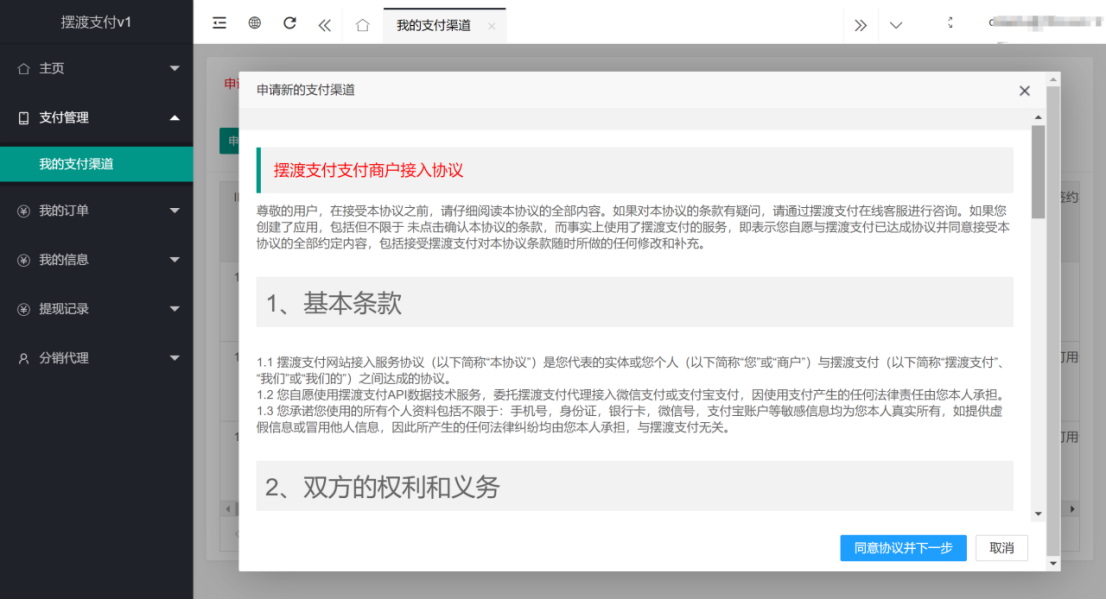Image resolution: width=1106 pixels, height=600 pixels.
Task: Click dialog outer scrollbar up arrow
Action: coord(1053,80)
